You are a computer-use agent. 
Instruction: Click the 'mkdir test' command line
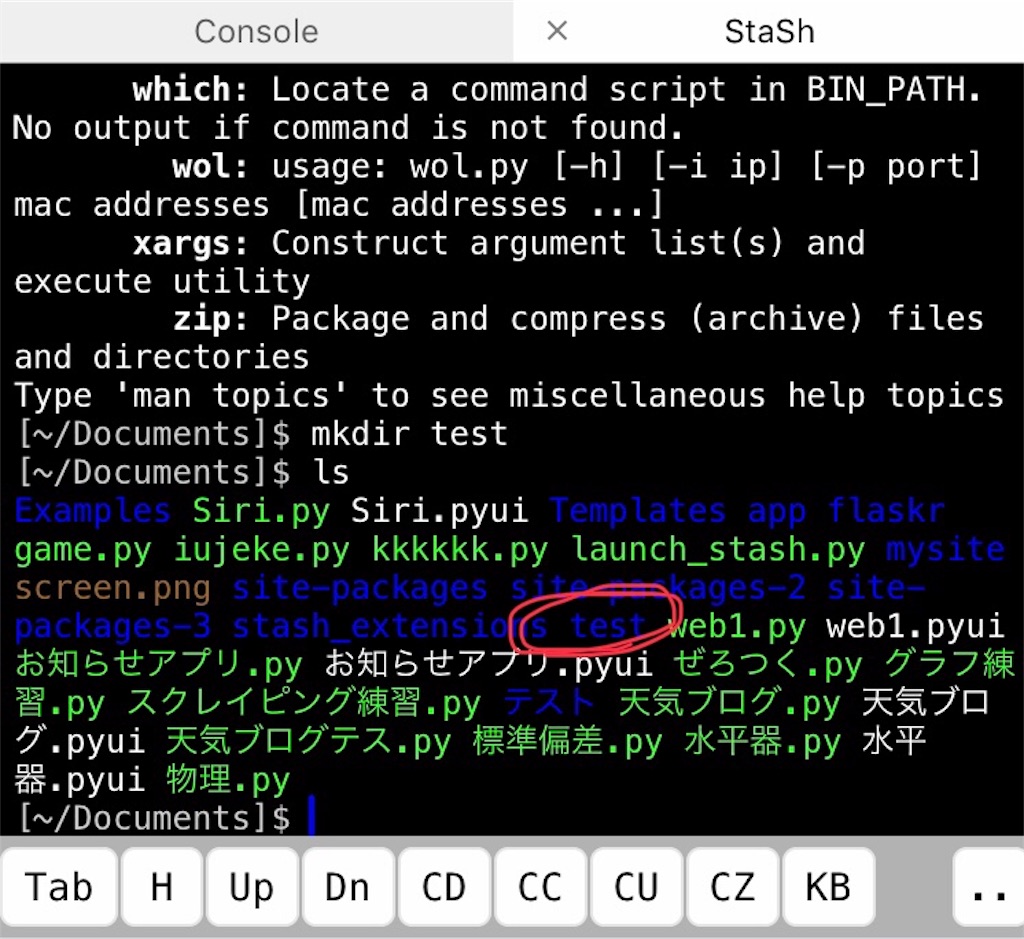[x=263, y=434]
